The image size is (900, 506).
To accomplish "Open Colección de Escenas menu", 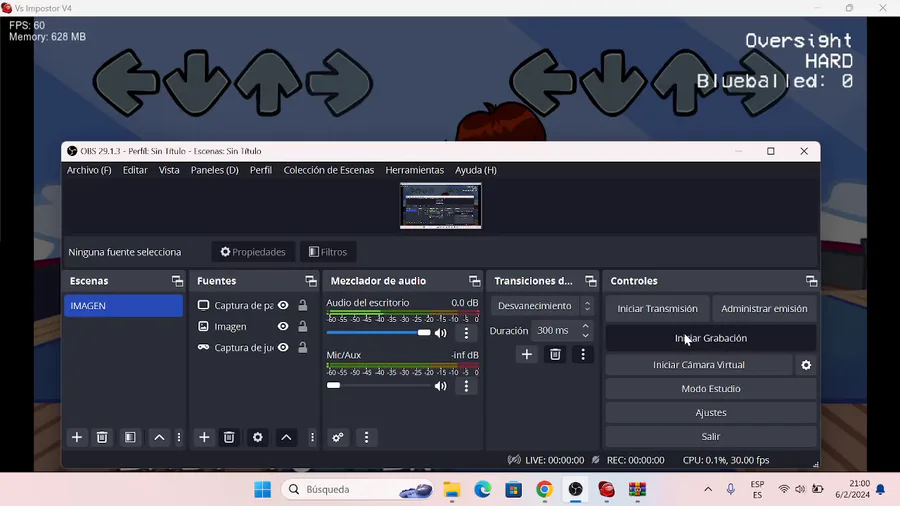I will click(328, 170).
